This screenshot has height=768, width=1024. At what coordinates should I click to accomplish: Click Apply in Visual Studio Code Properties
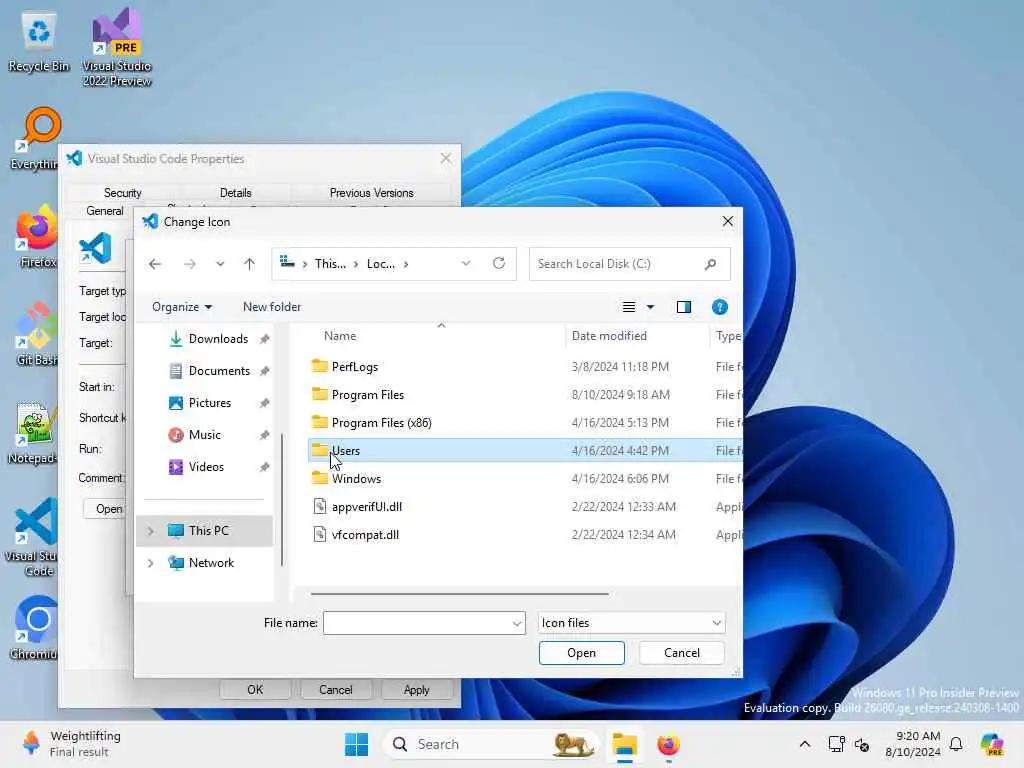point(416,690)
